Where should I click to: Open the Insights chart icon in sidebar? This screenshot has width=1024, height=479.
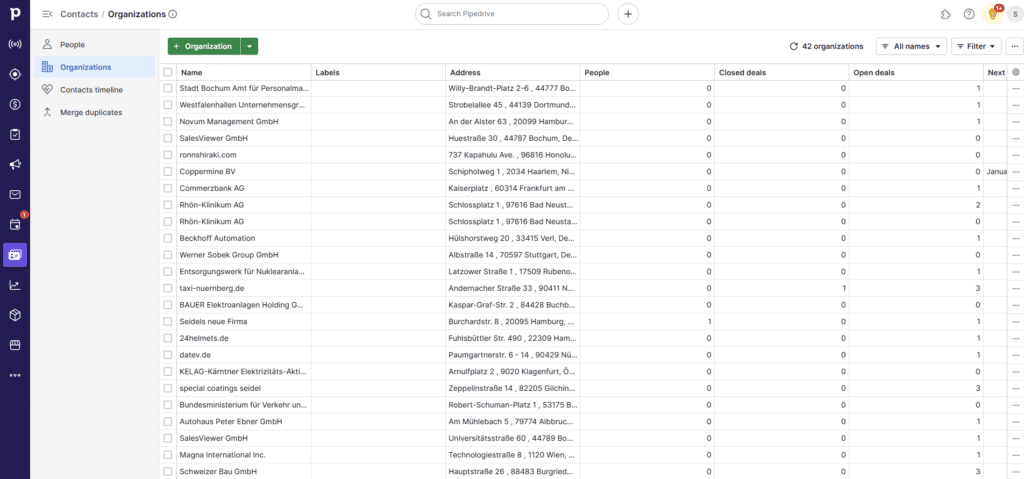pos(14,285)
